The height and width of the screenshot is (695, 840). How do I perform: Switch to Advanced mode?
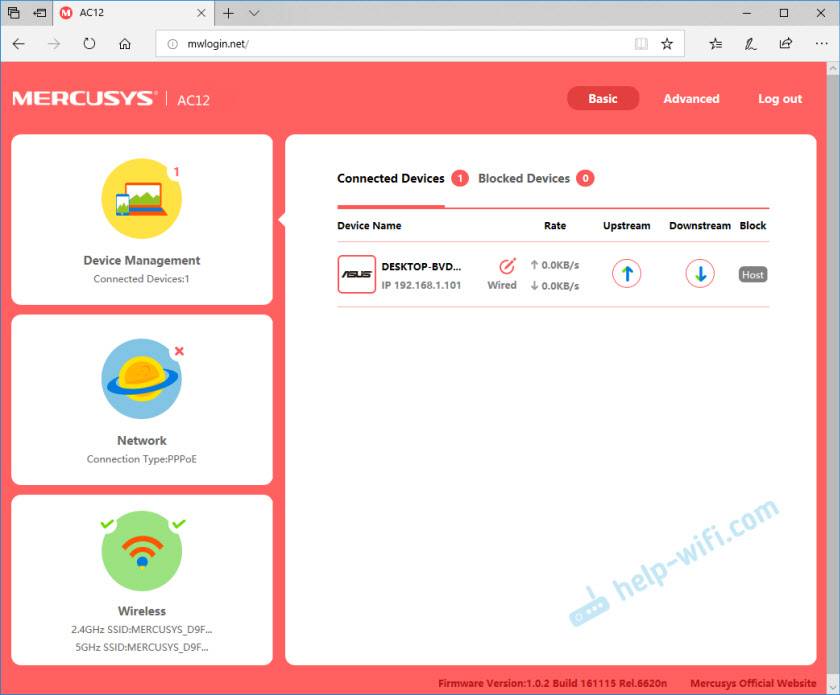[691, 99]
